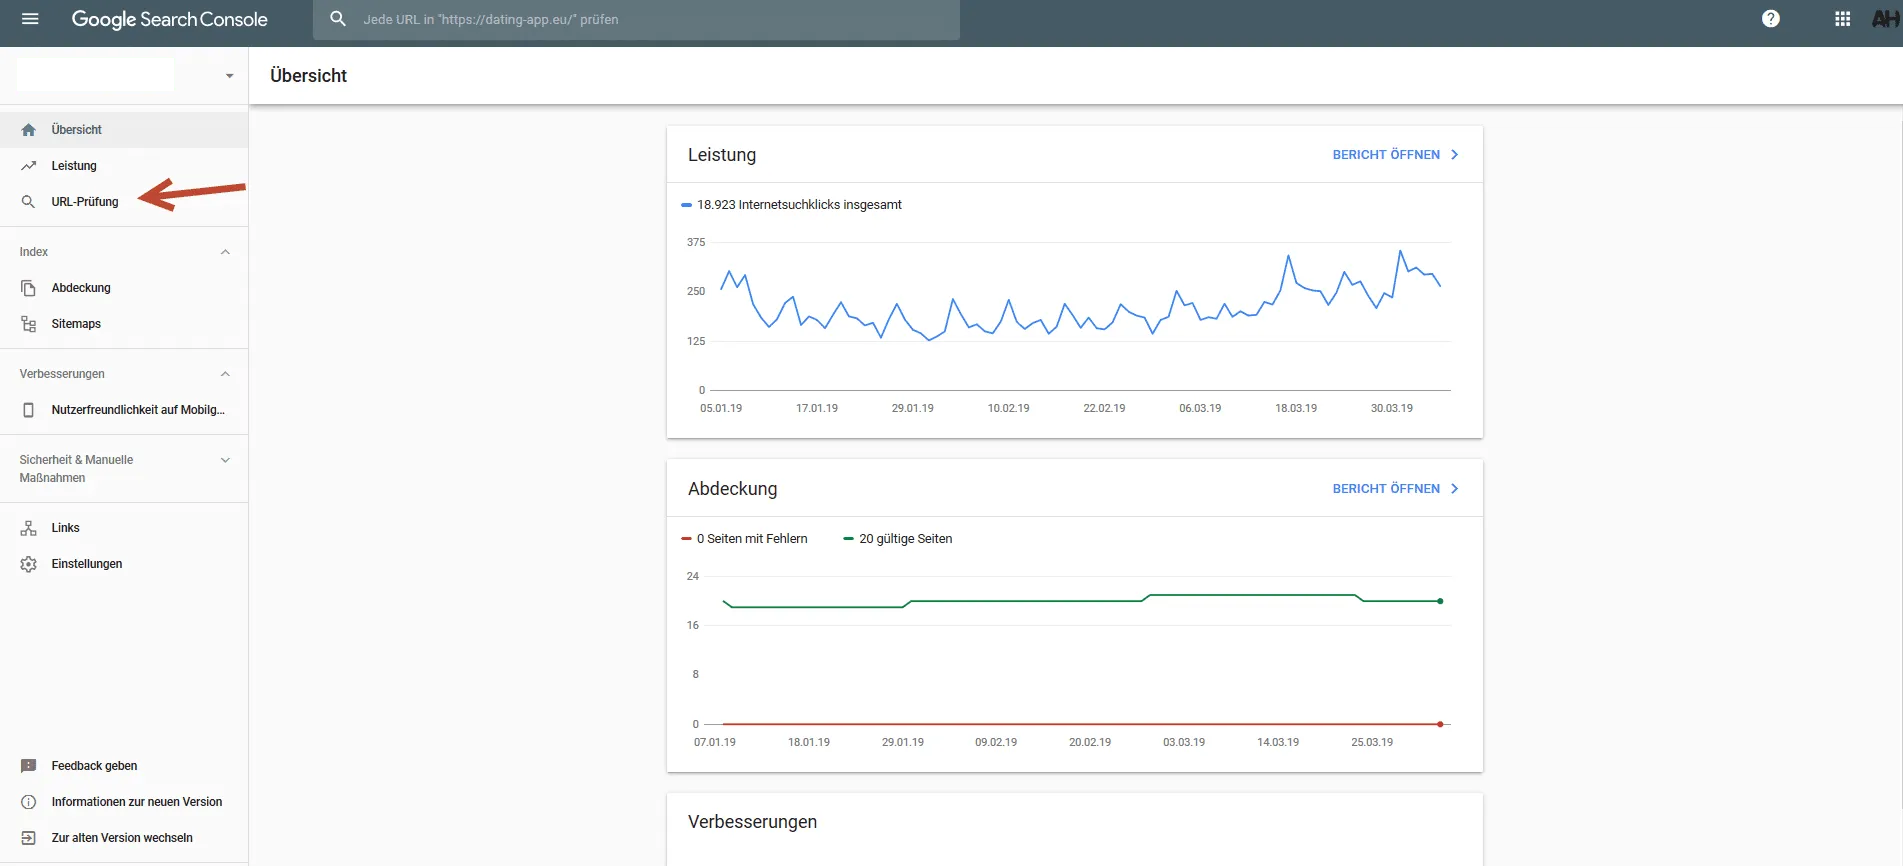Click the blank property name field
Screen dimensions: 1903x866
pyautogui.click(x=95, y=75)
